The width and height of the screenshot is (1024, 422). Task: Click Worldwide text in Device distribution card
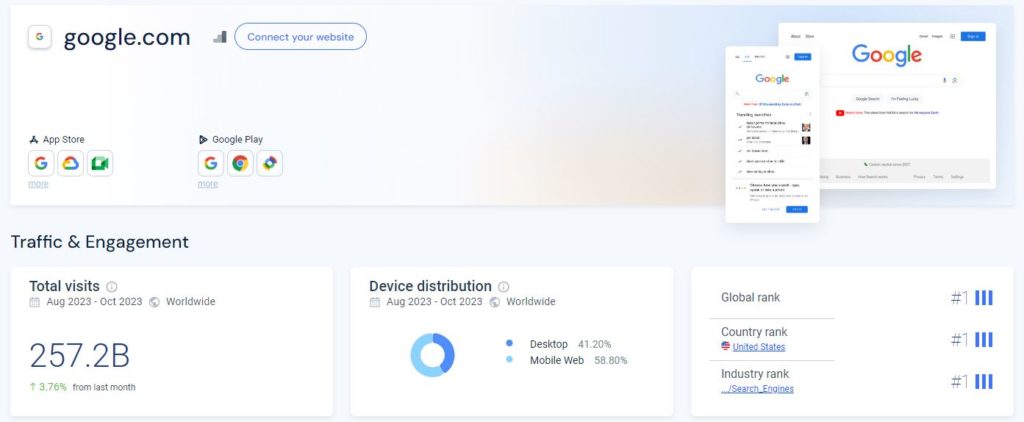tap(531, 302)
